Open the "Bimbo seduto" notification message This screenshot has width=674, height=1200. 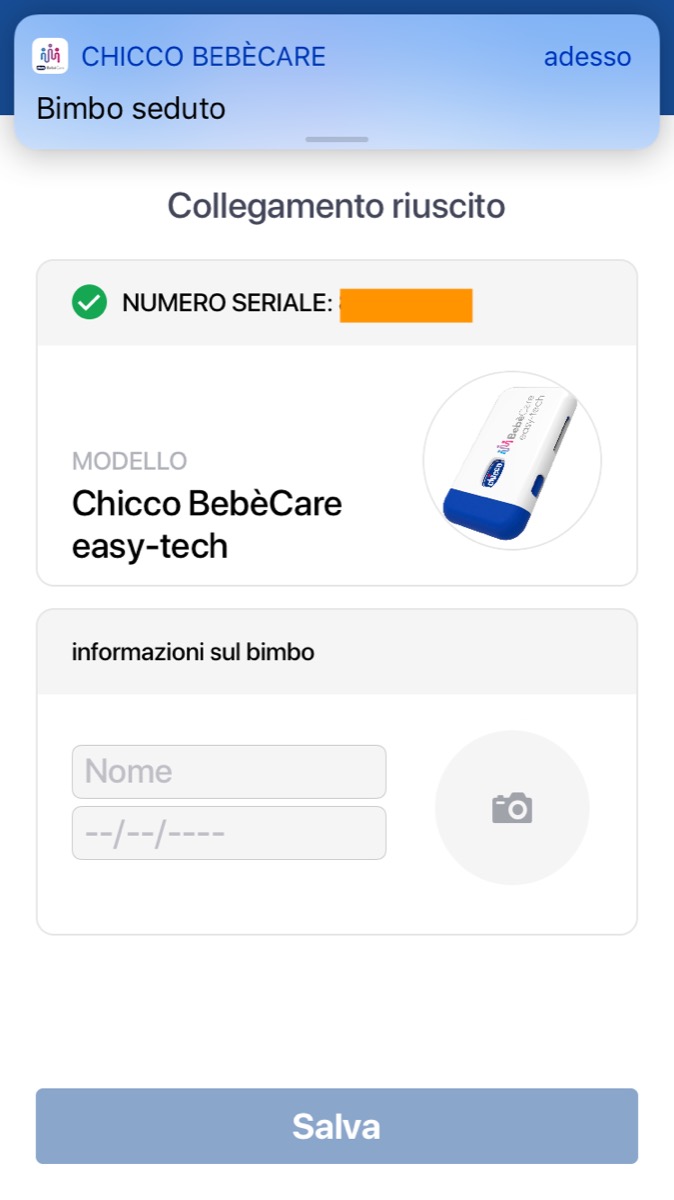131,108
